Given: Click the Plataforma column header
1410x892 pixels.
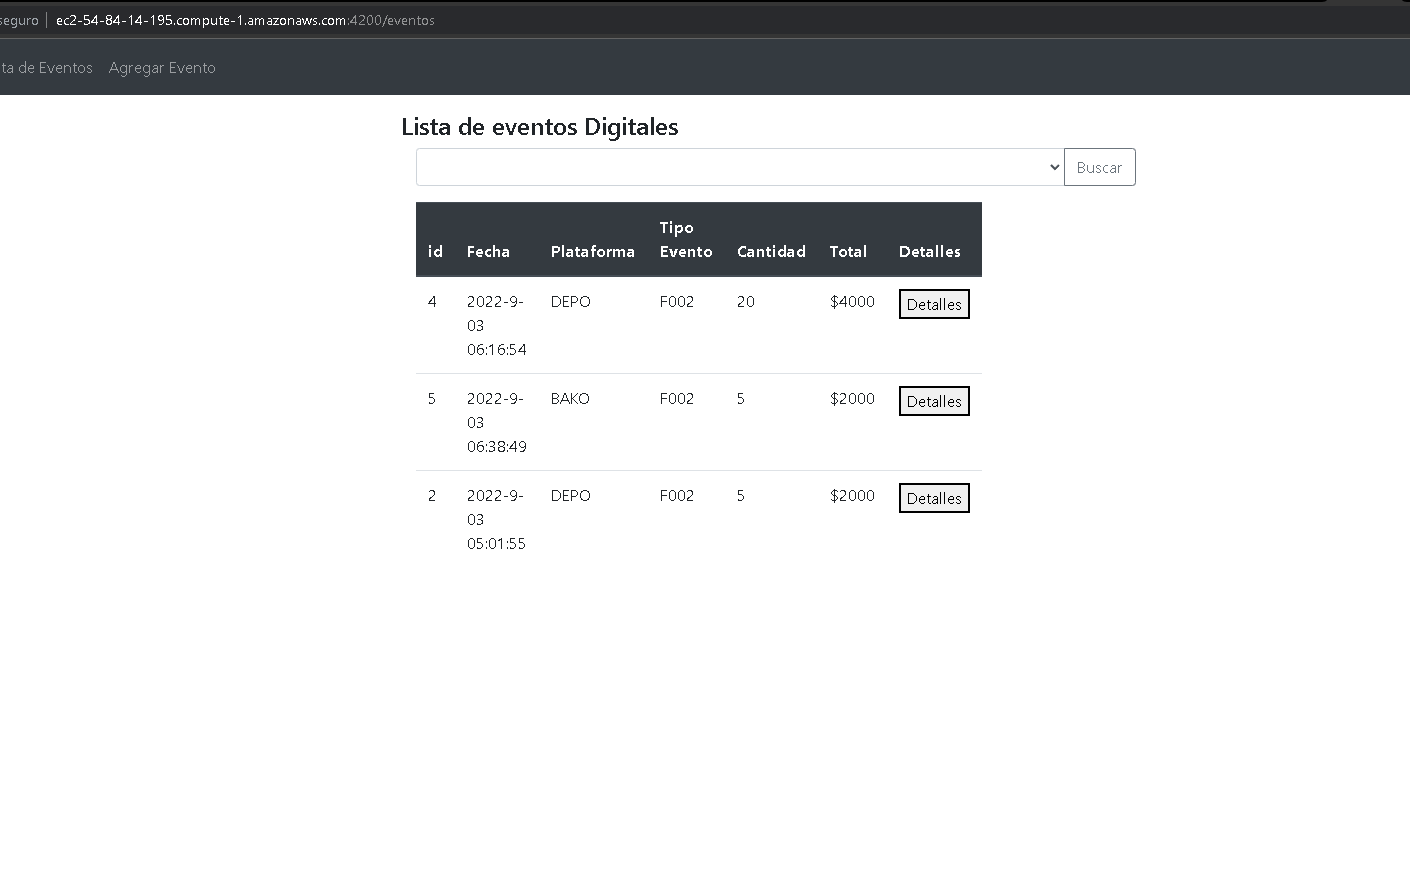Looking at the screenshot, I should (592, 251).
